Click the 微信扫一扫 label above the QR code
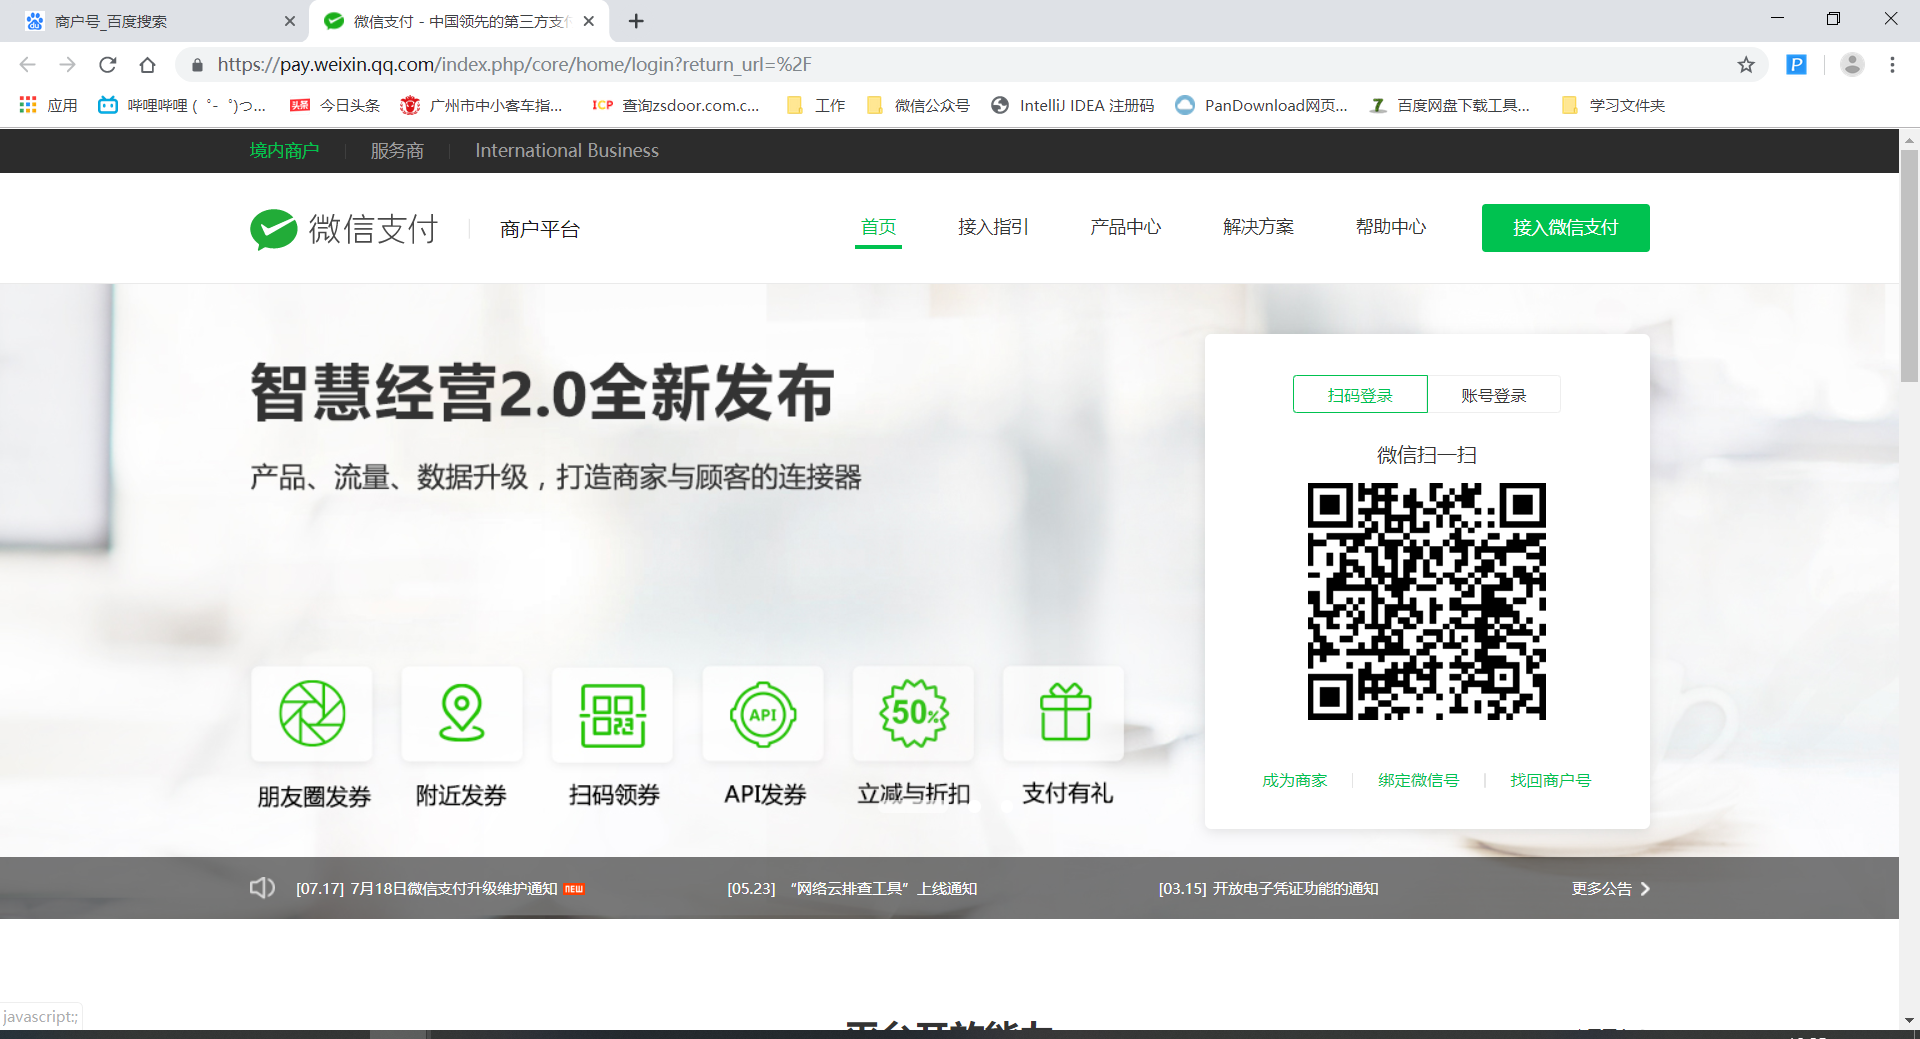 1427,455
